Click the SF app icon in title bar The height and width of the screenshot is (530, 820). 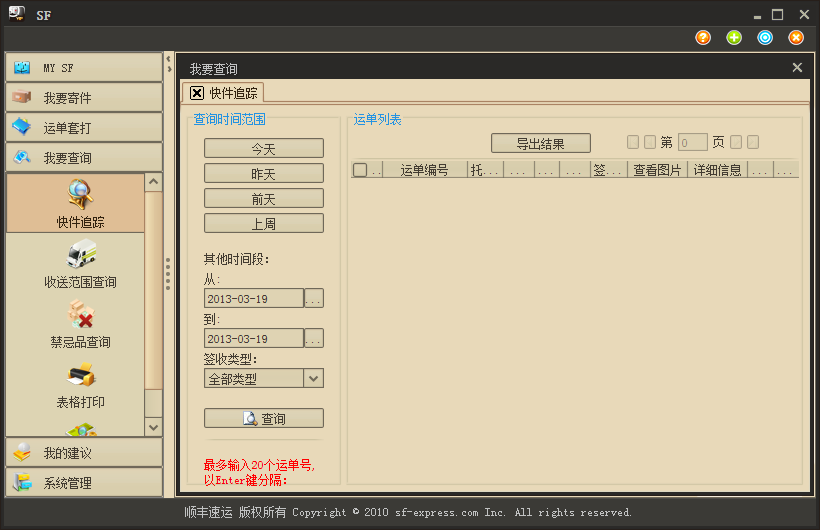point(17,14)
